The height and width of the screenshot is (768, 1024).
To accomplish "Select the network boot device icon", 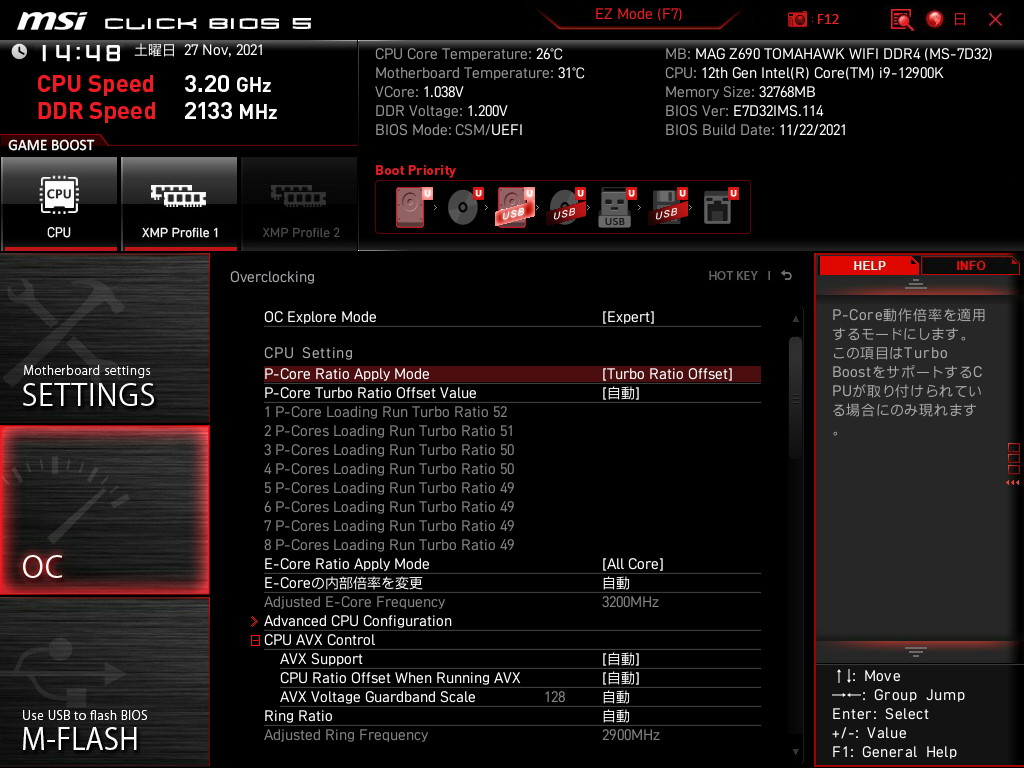I will click(x=719, y=207).
